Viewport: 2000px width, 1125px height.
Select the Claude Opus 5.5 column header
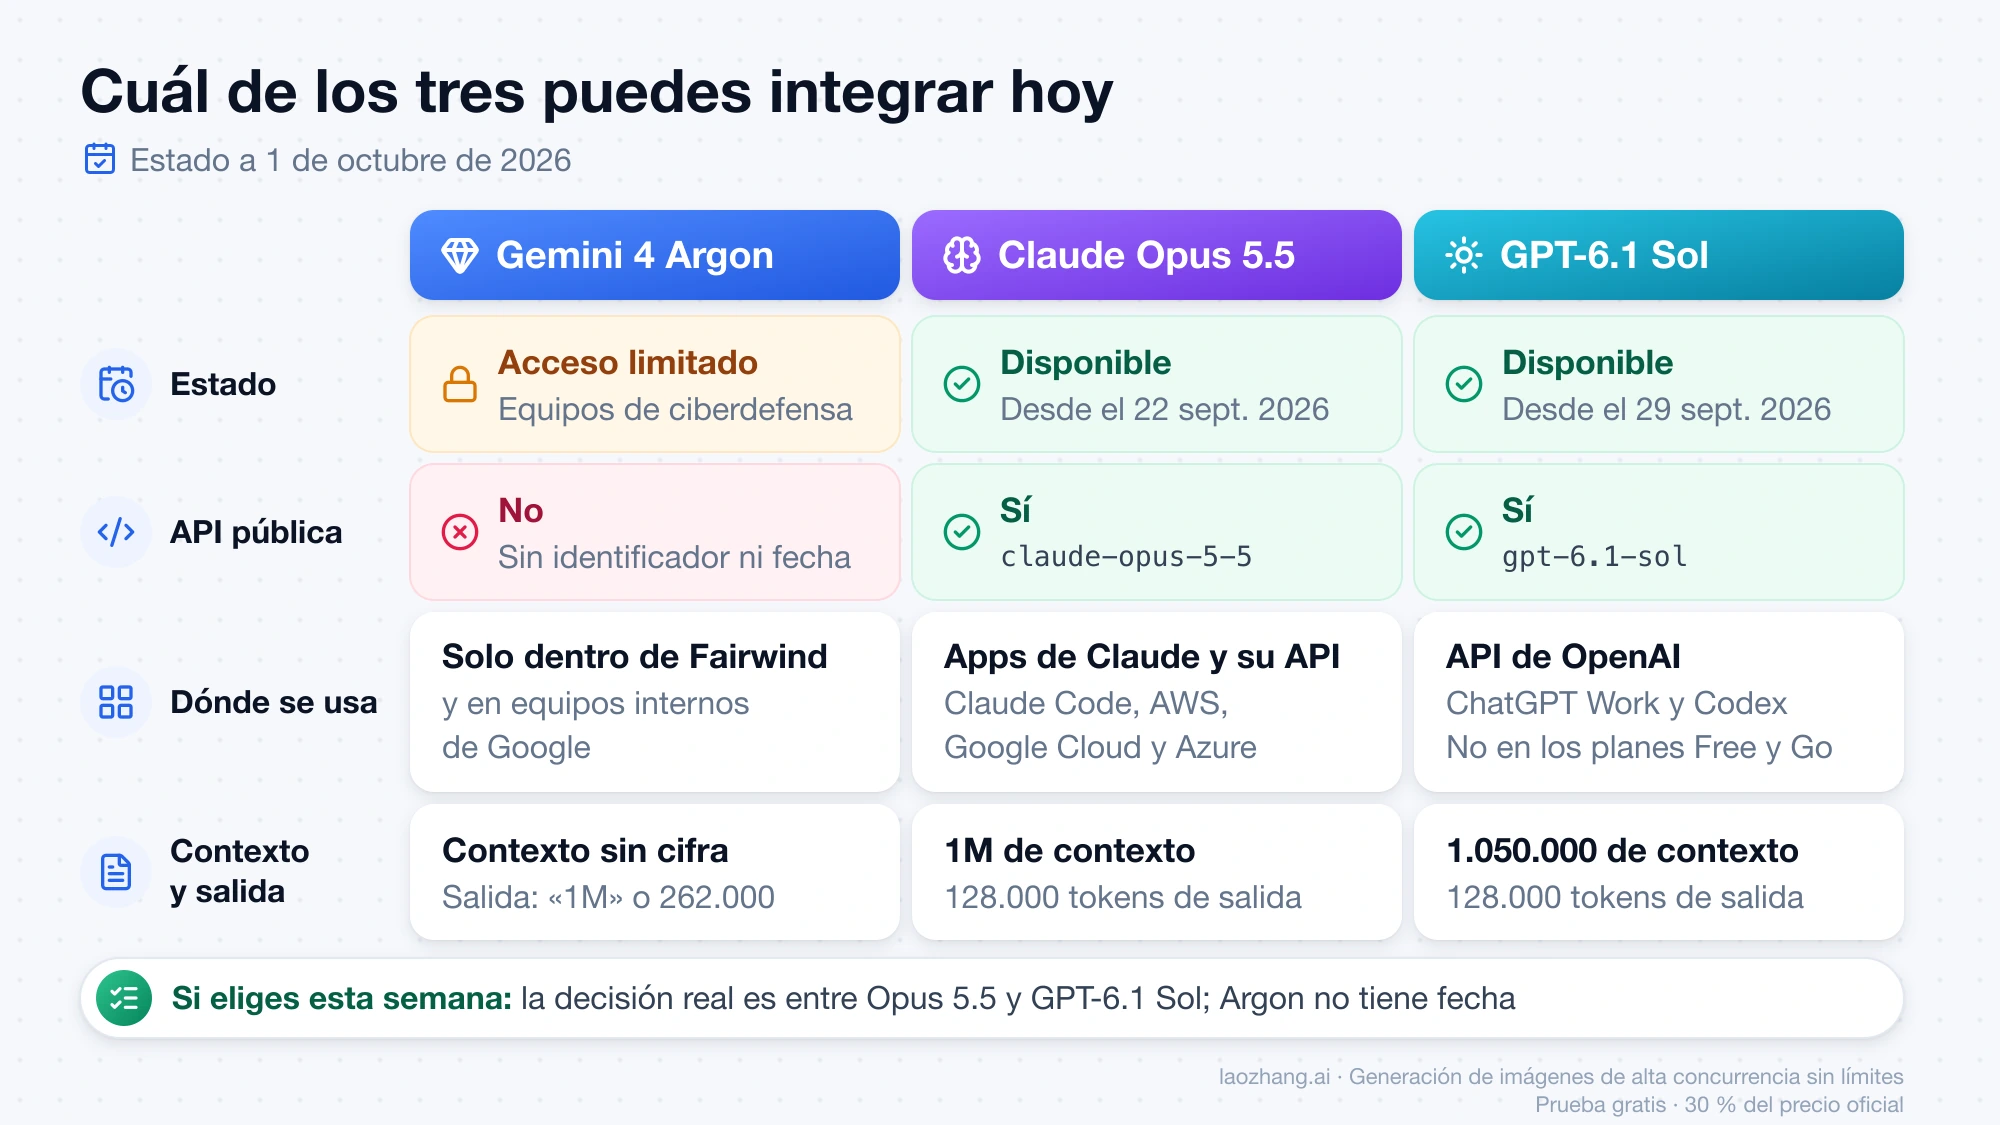pos(1157,255)
